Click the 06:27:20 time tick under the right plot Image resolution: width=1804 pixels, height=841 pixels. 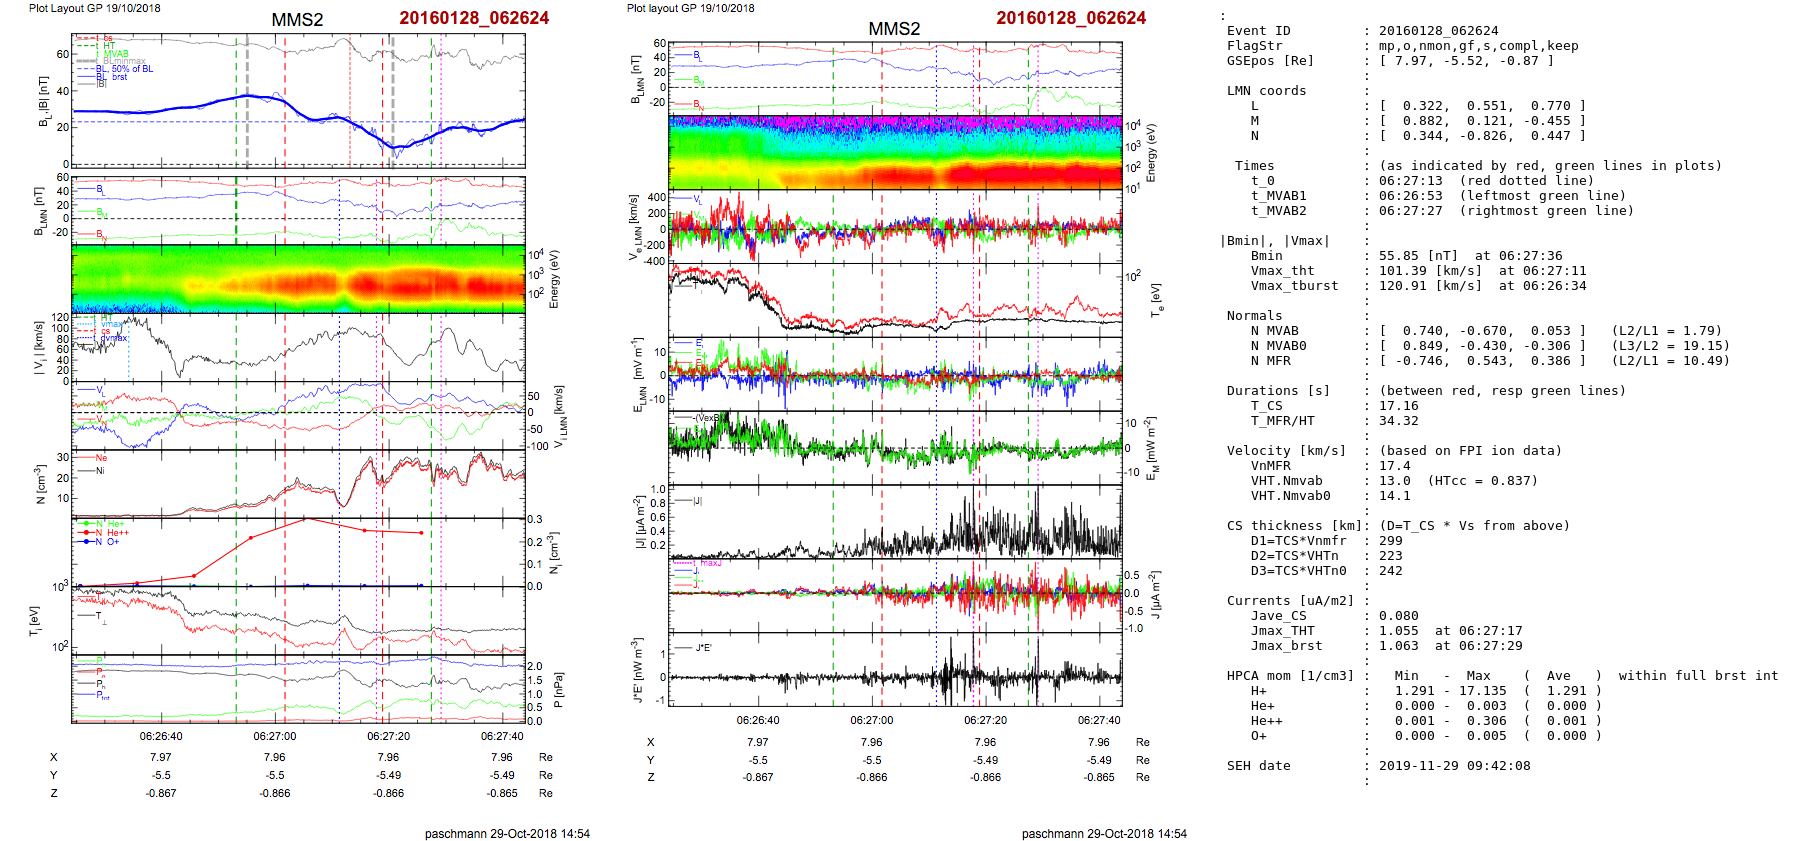[985, 720]
